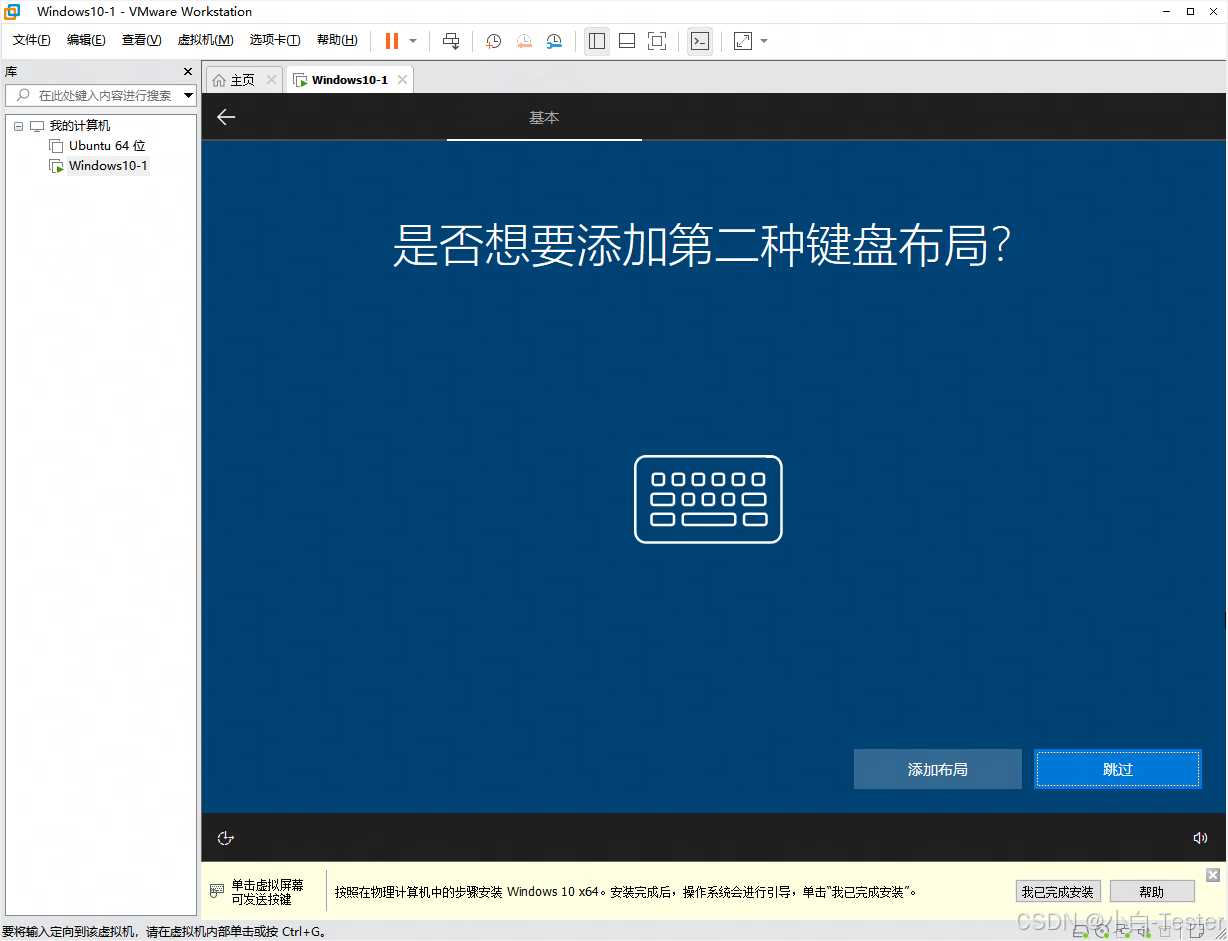Click the back arrow in Windows setup
This screenshot has height=941, width=1228.
point(226,117)
